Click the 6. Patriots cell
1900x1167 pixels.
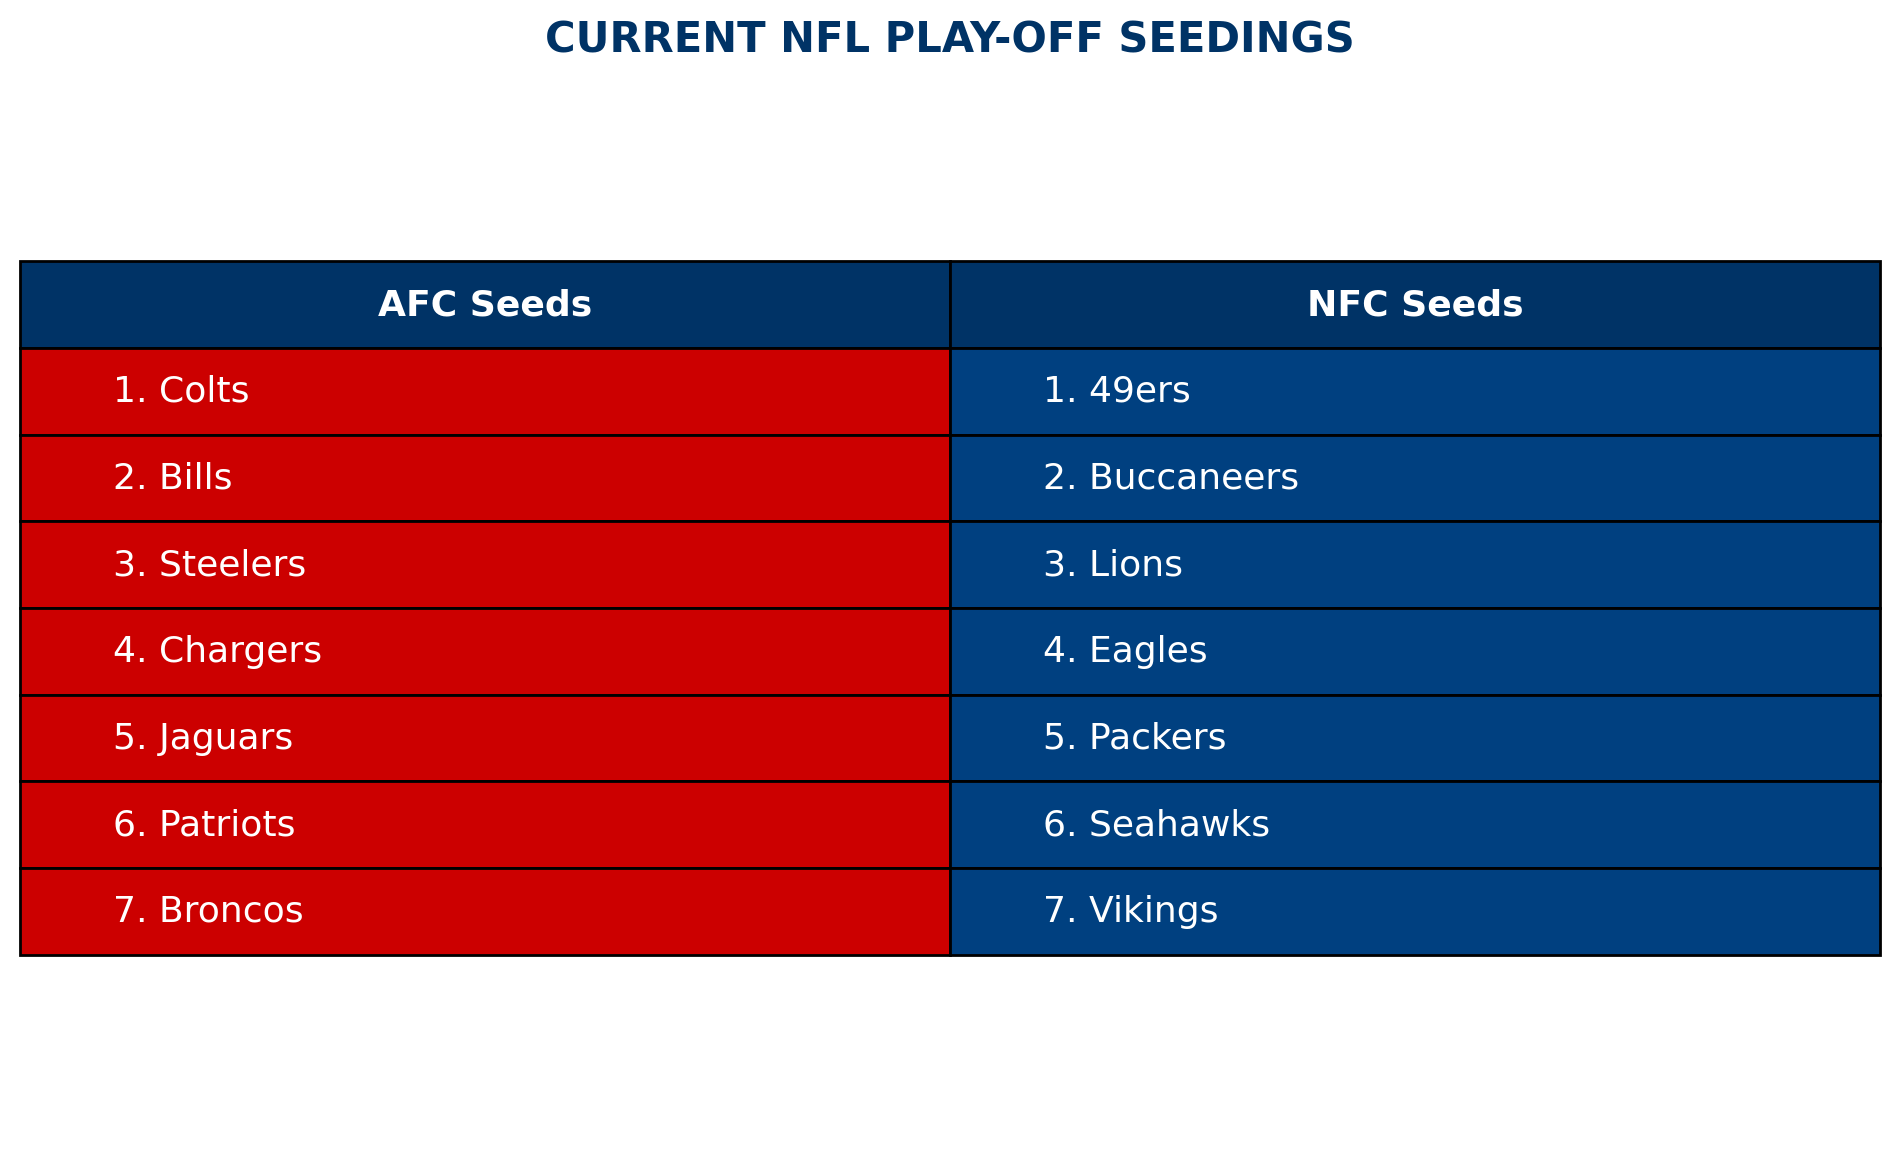[204, 825]
